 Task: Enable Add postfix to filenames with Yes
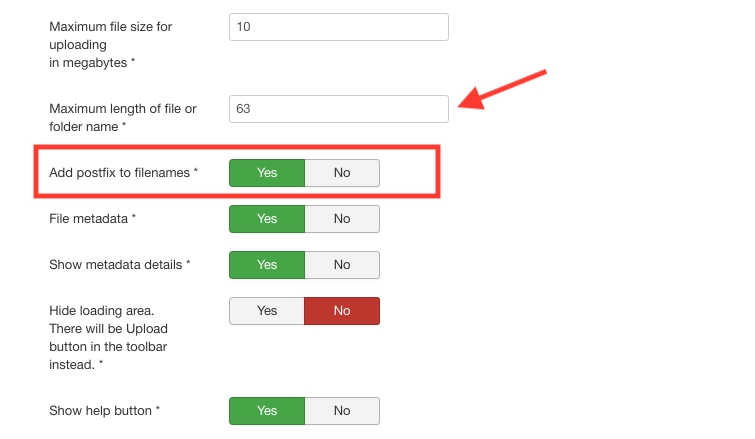pos(267,173)
